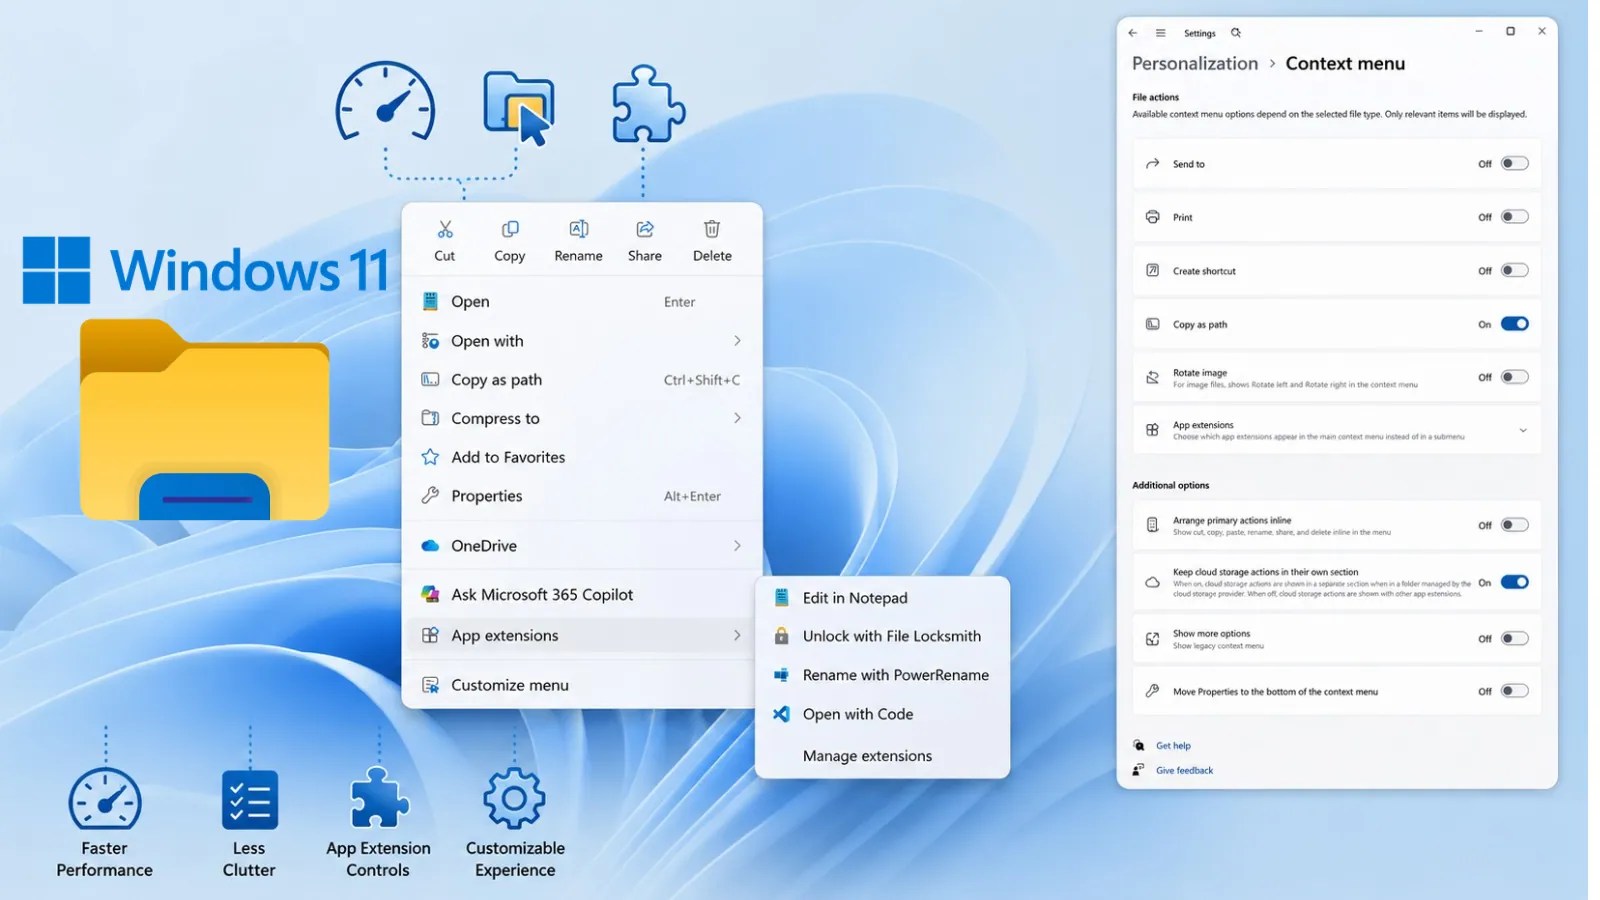The height and width of the screenshot is (900, 1600).
Task: Click the File actions section header
Action: point(1155,97)
